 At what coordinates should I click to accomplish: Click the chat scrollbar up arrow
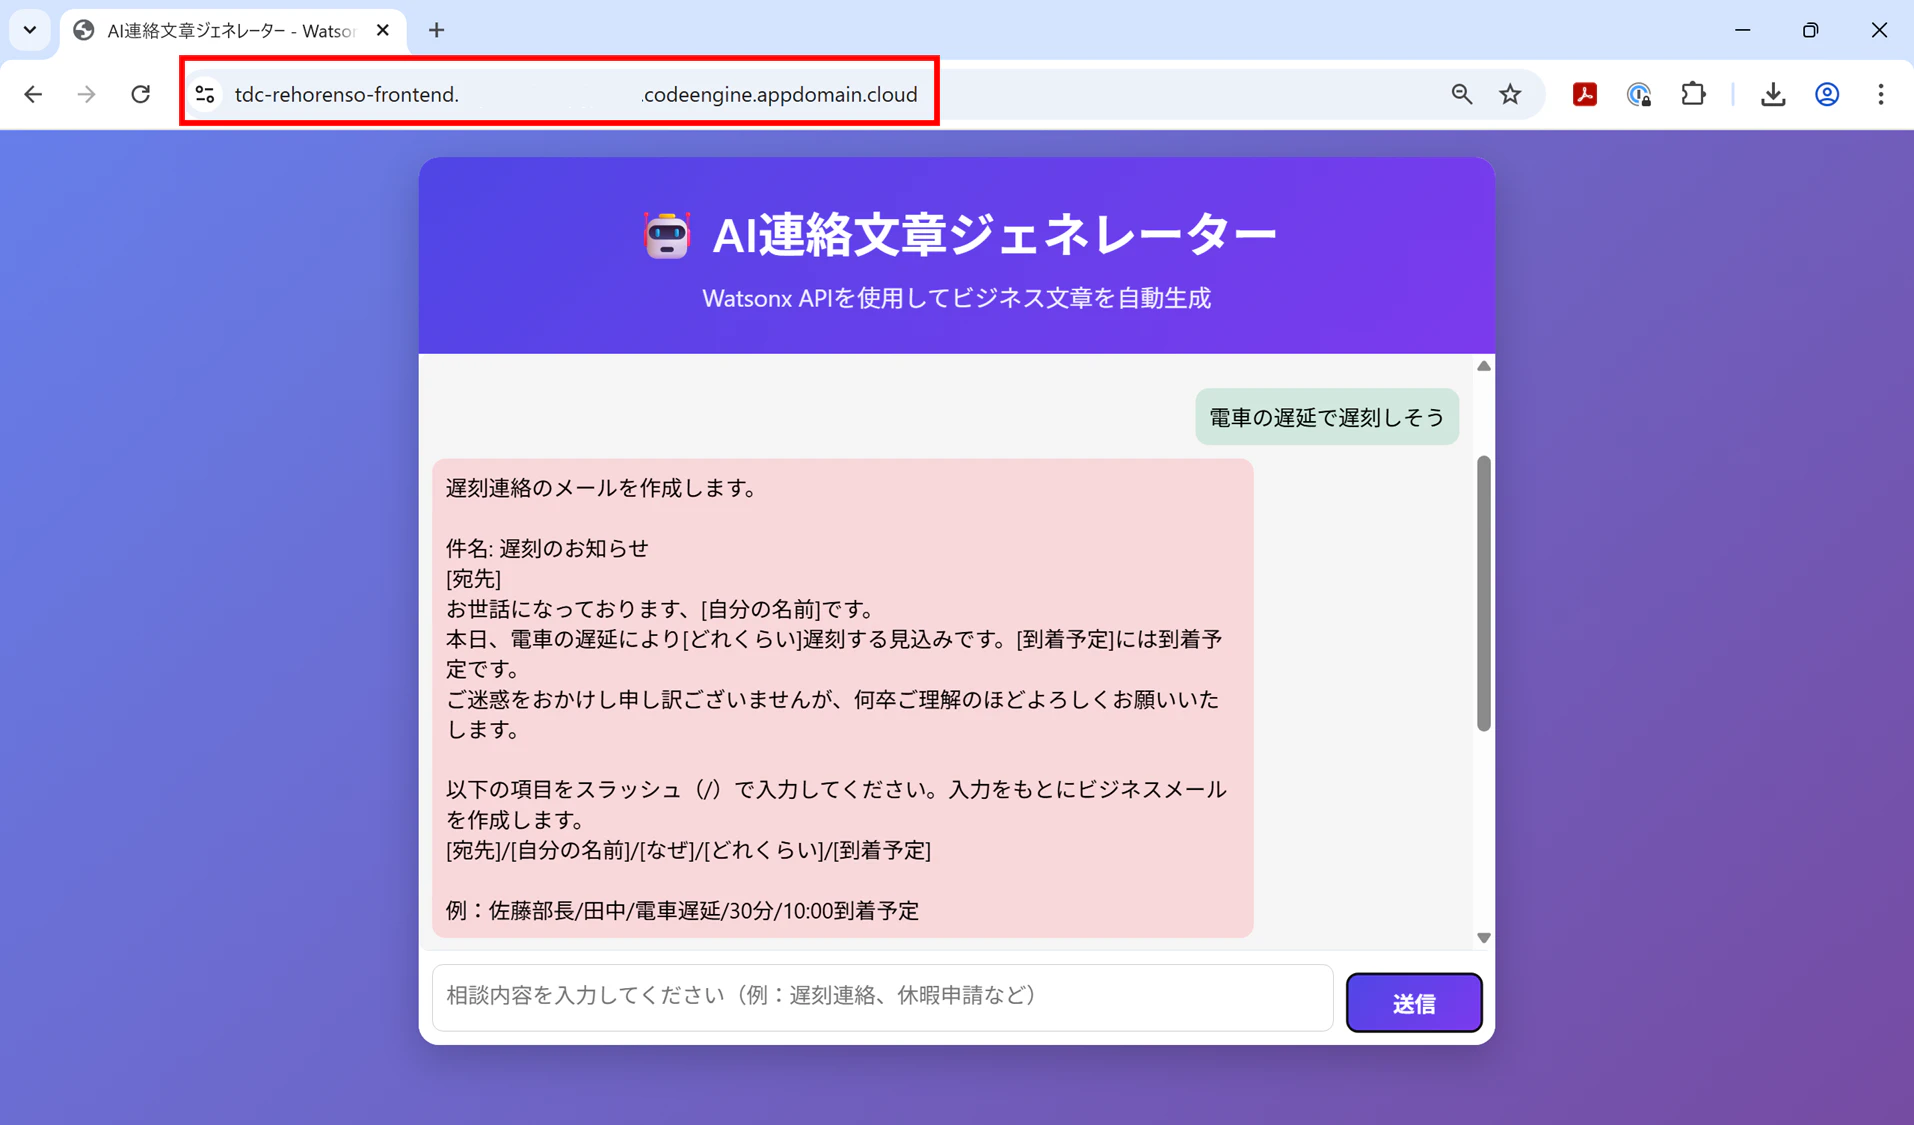pos(1484,366)
